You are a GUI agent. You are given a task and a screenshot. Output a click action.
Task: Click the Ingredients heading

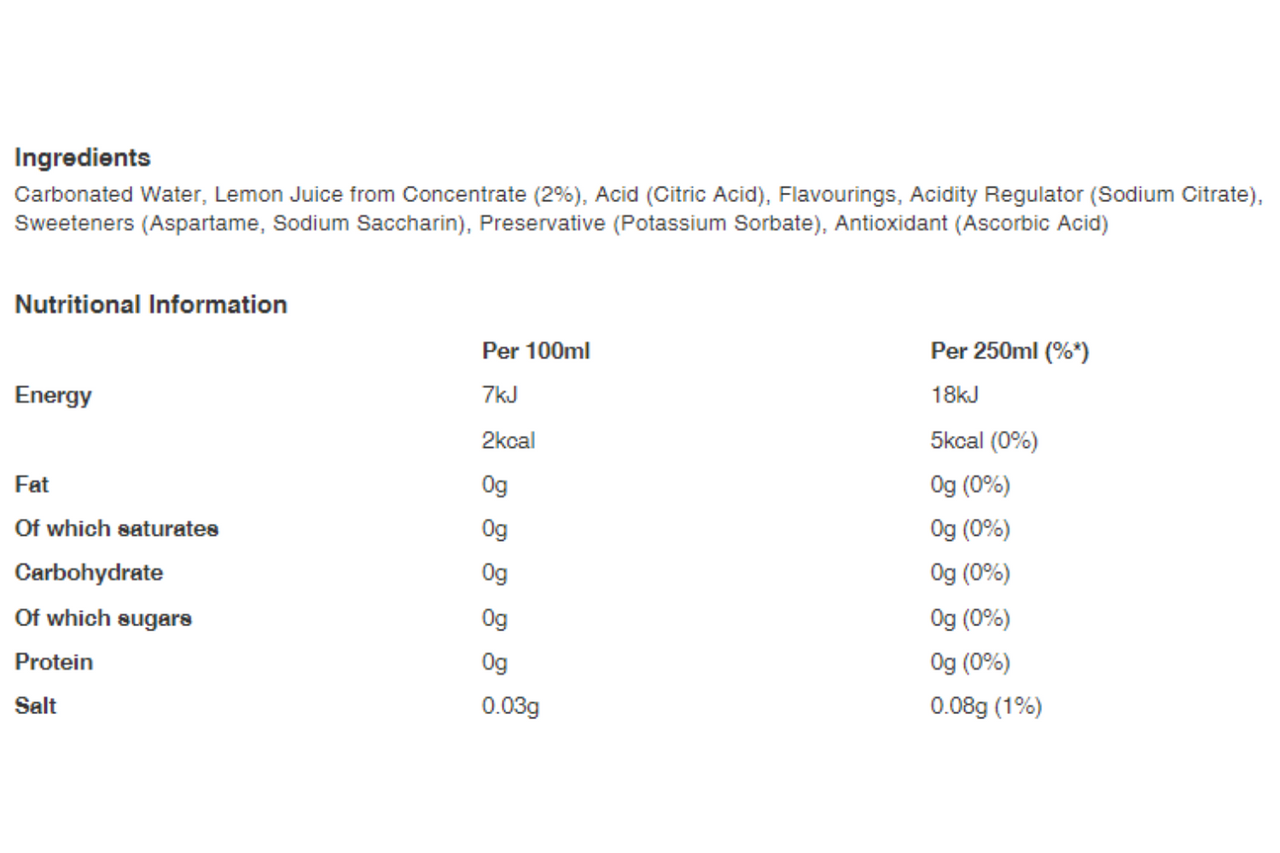pos(83,158)
